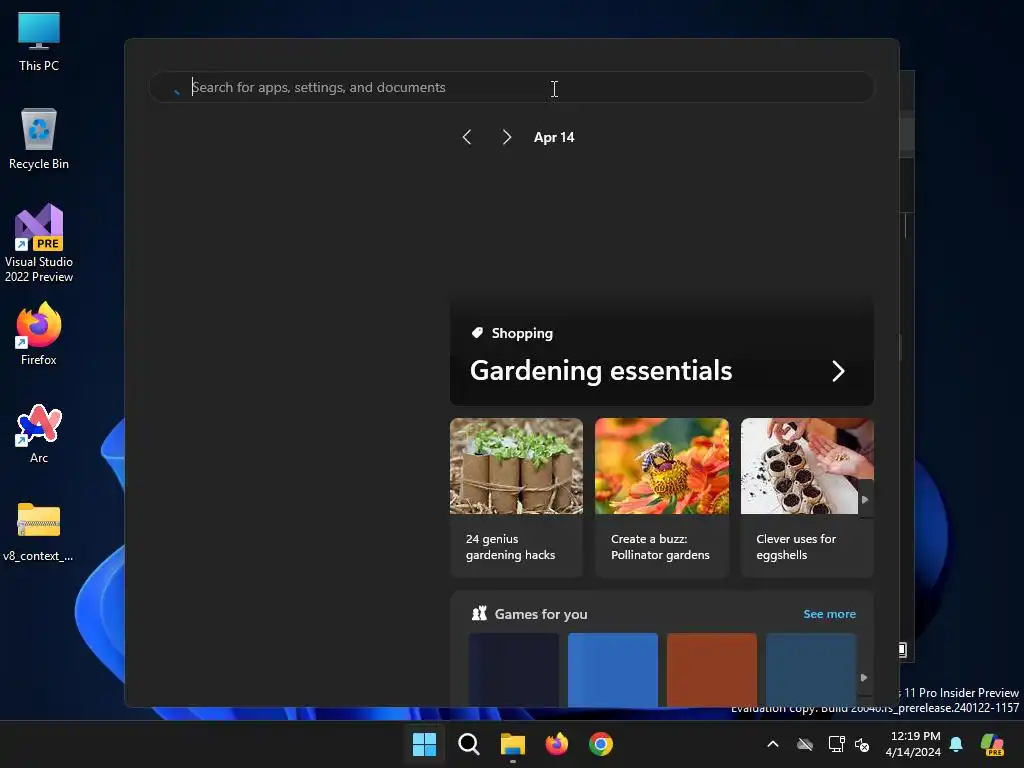Viewport: 1024px width, 768px height.
Task: Select Visual Studio 2022 Preview shortcut
Action: [39, 243]
